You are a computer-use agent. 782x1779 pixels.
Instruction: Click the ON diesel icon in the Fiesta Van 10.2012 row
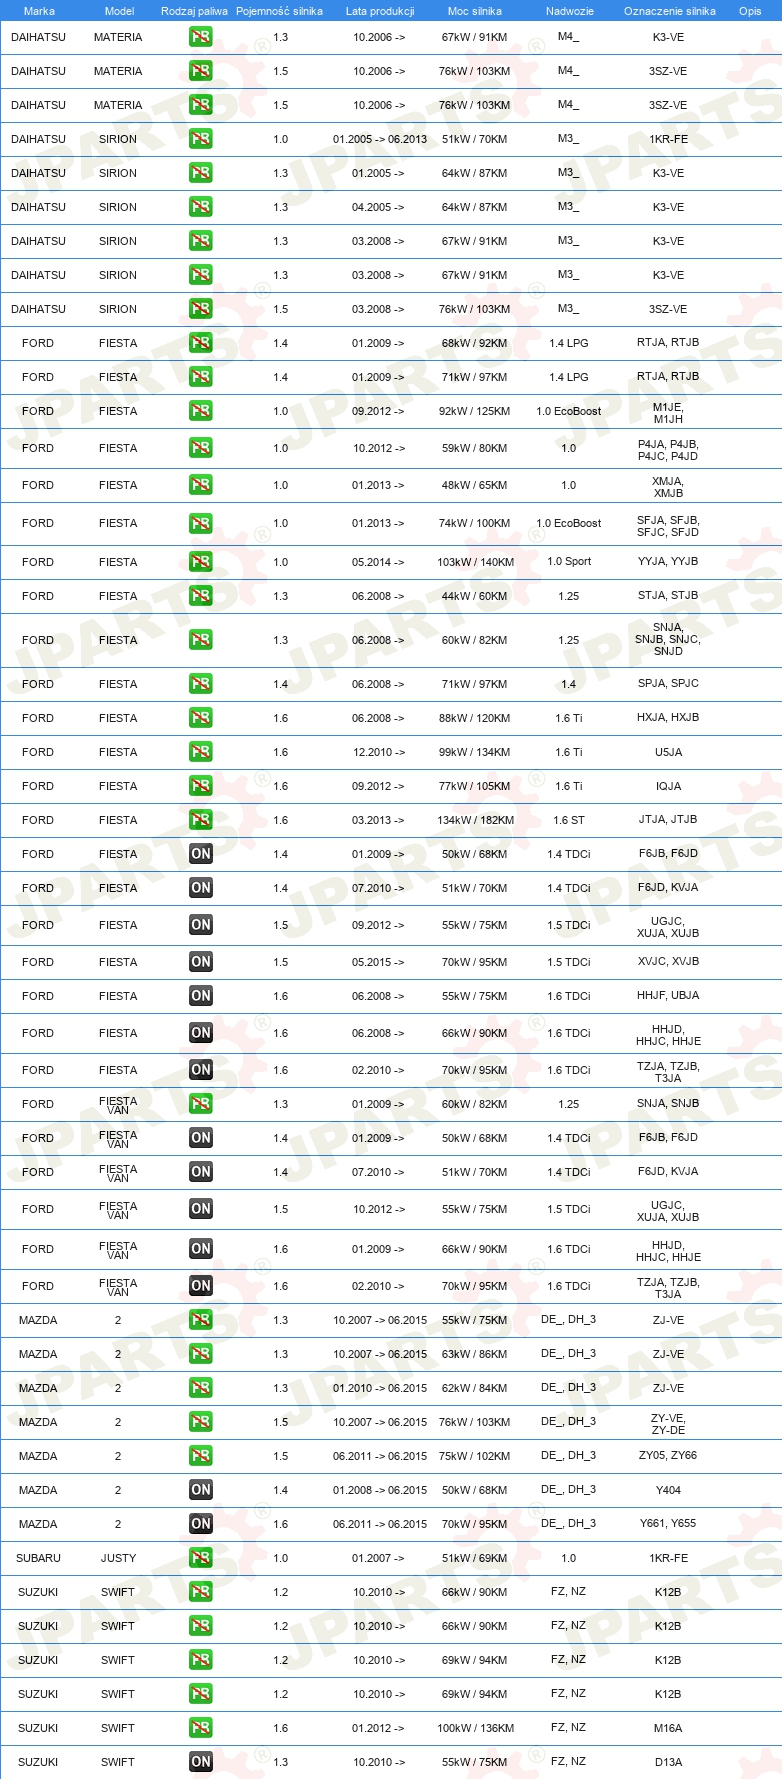click(200, 1209)
